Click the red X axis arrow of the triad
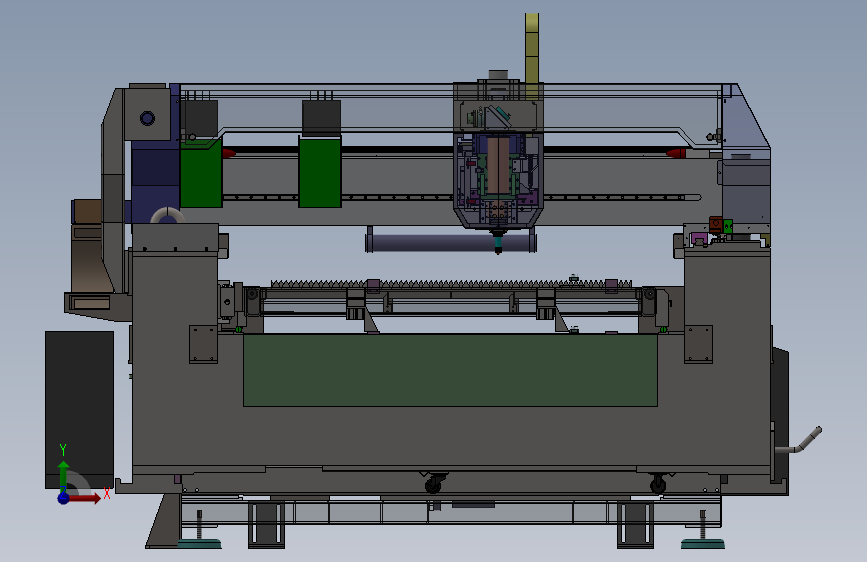The width and height of the screenshot is (867, 562). pos(87,498)
